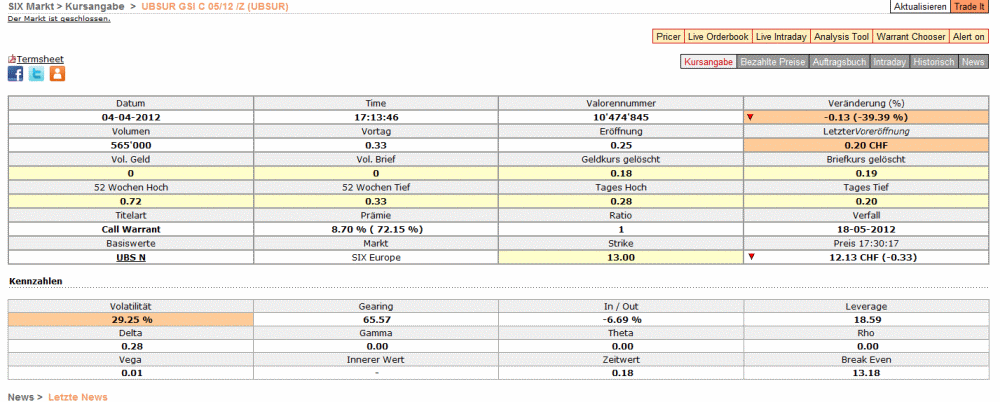
Task: Open the News tab
Action: [973, 62]
